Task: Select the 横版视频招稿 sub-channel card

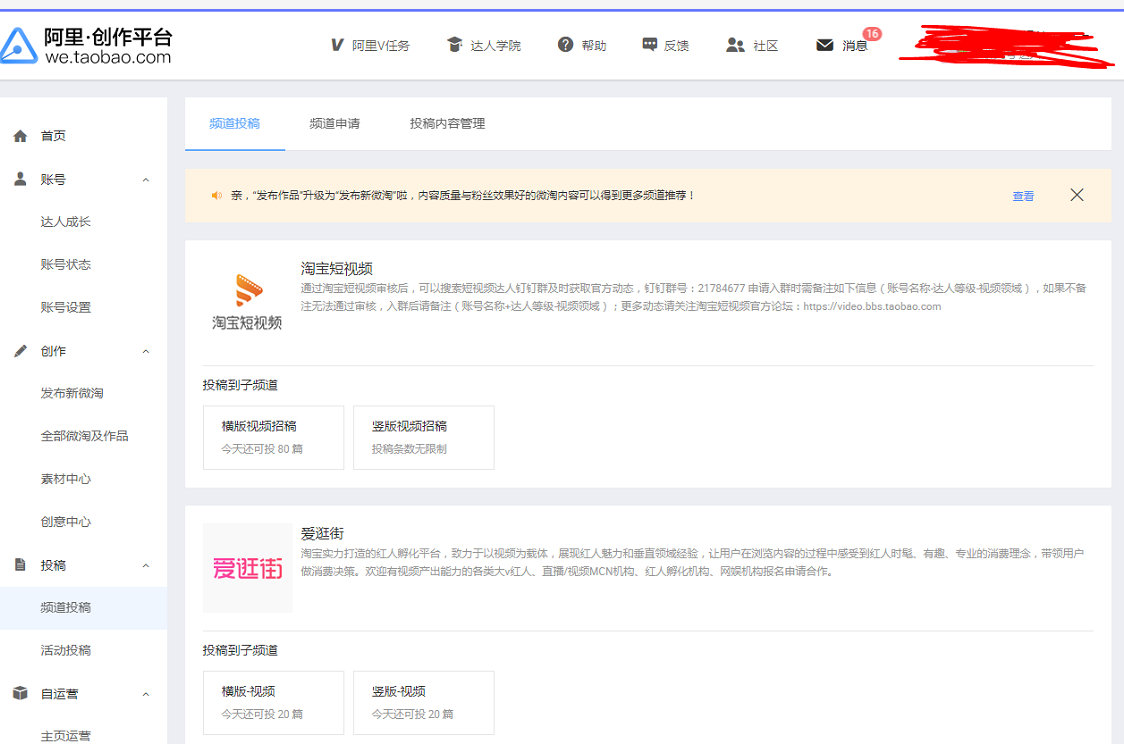Action: 273,437
